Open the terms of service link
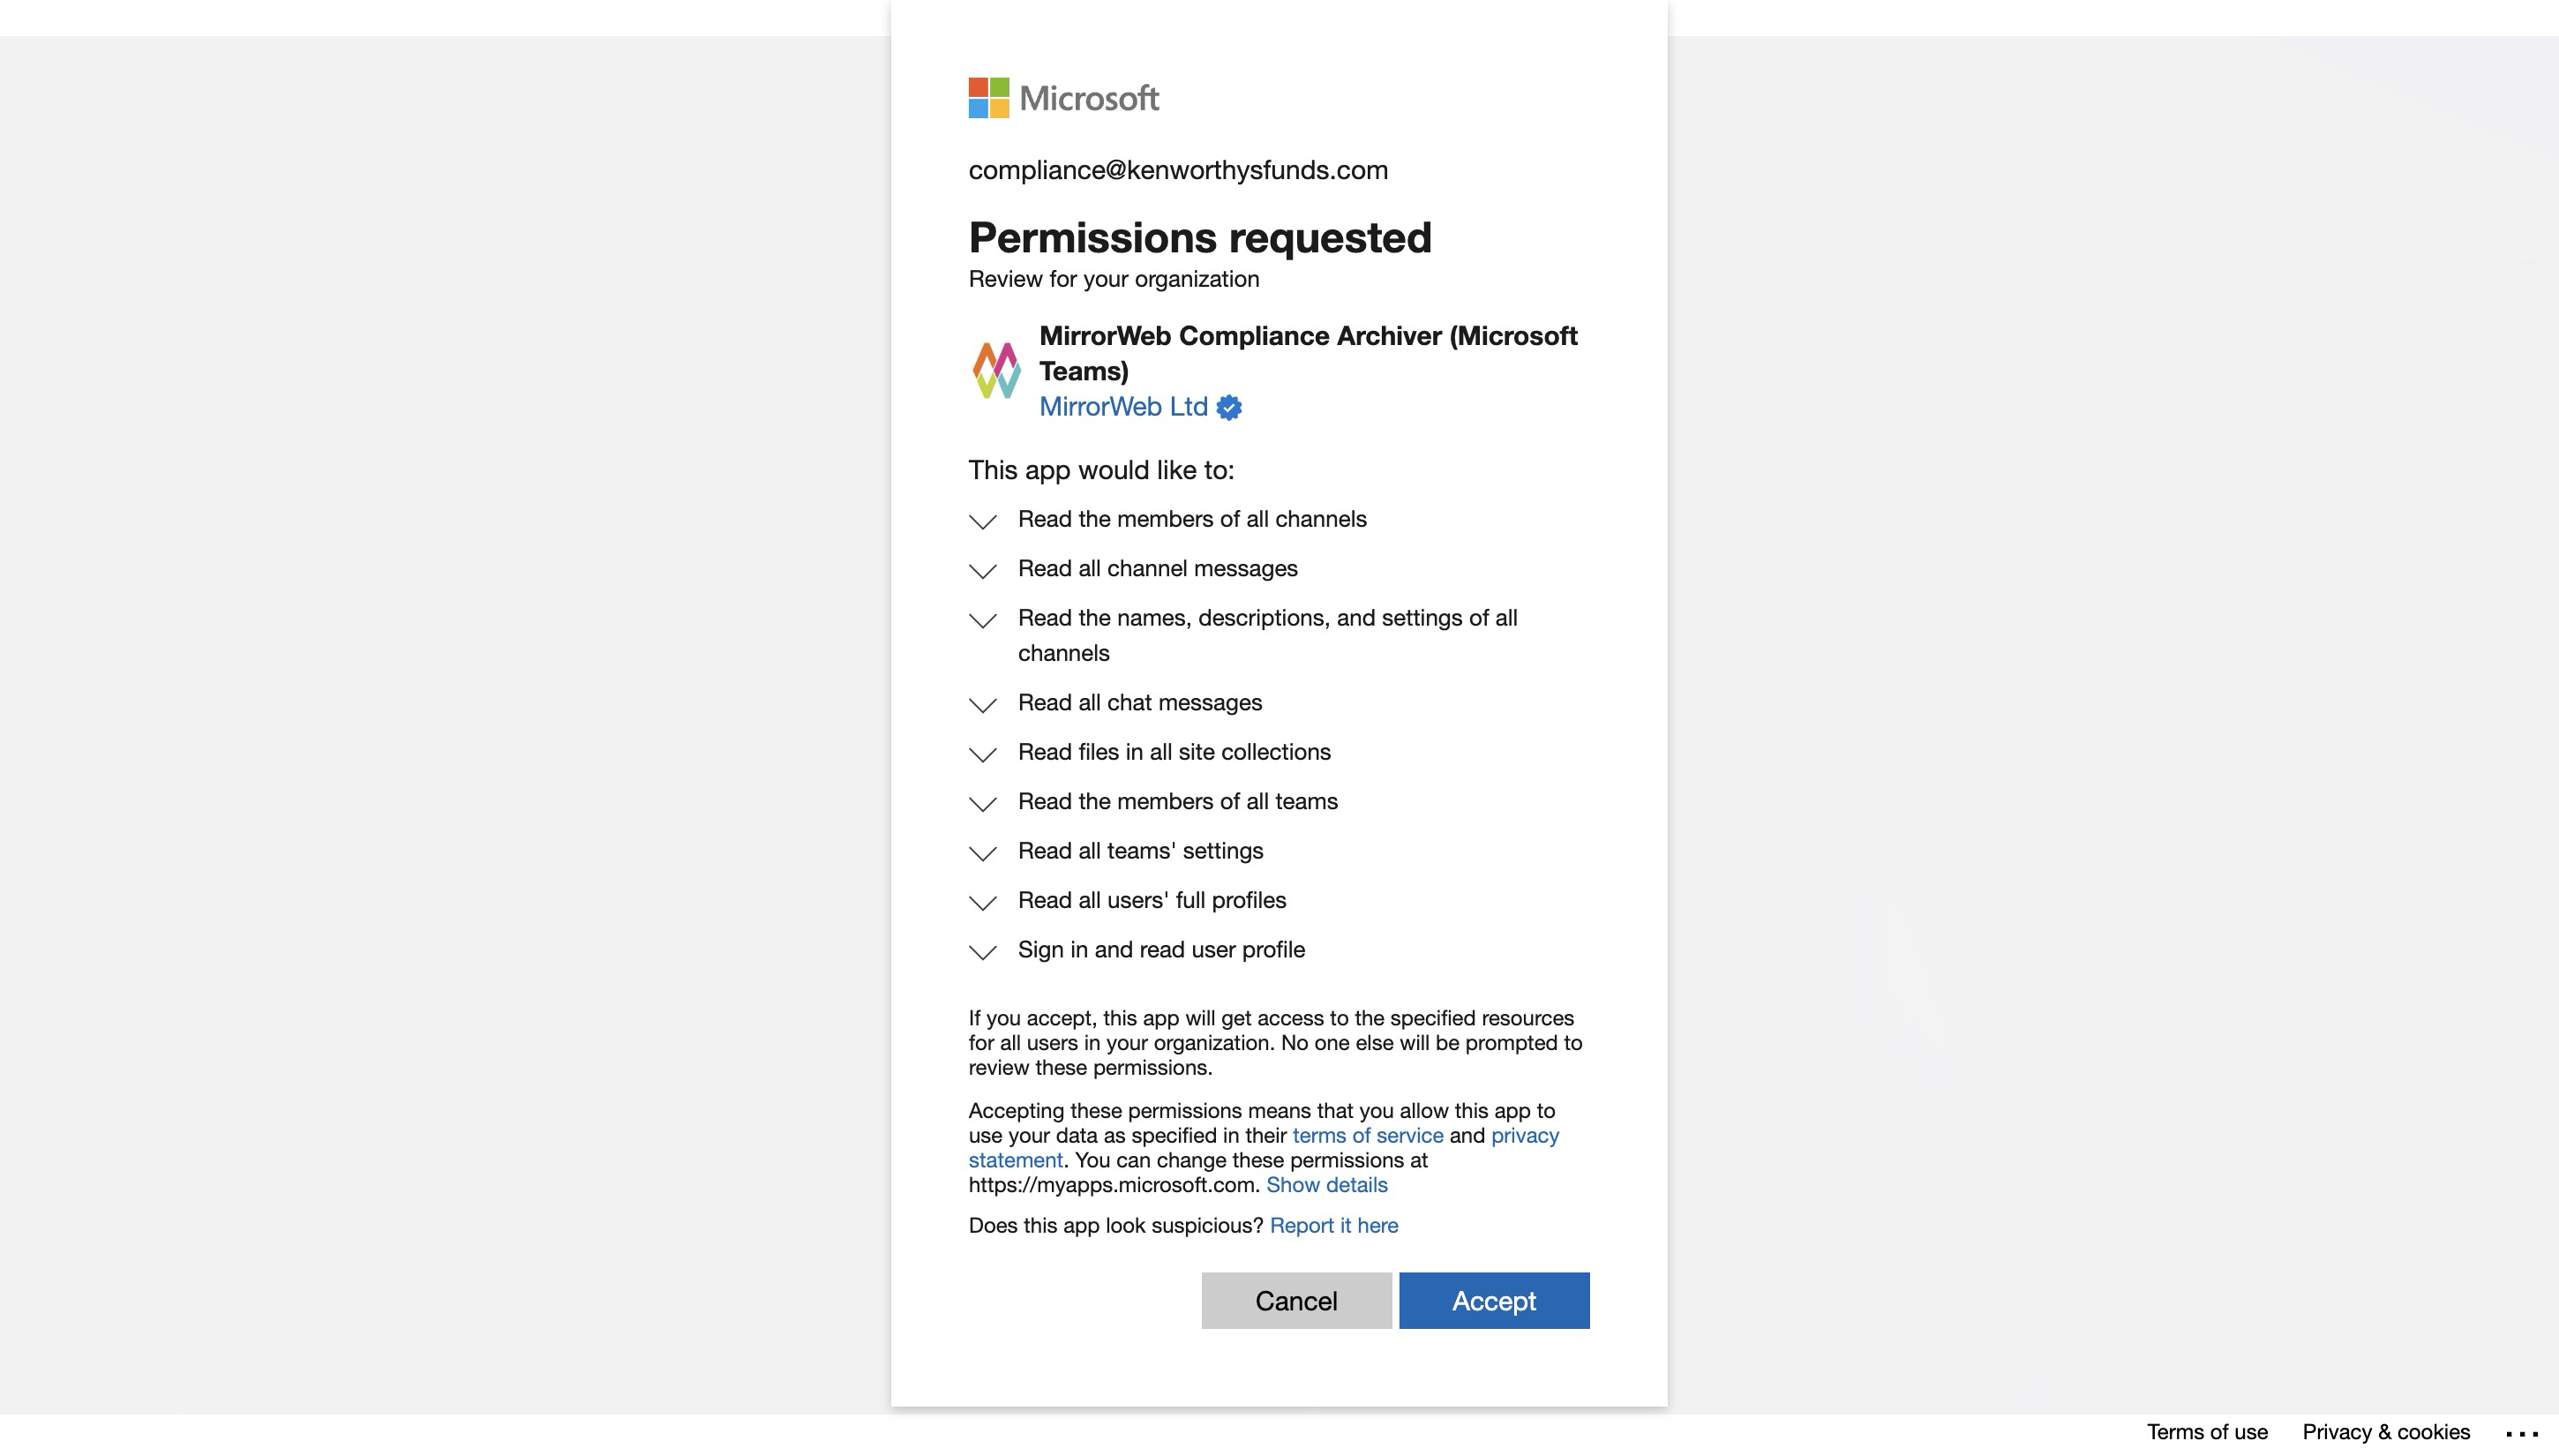 (x=1367, y=1136)
